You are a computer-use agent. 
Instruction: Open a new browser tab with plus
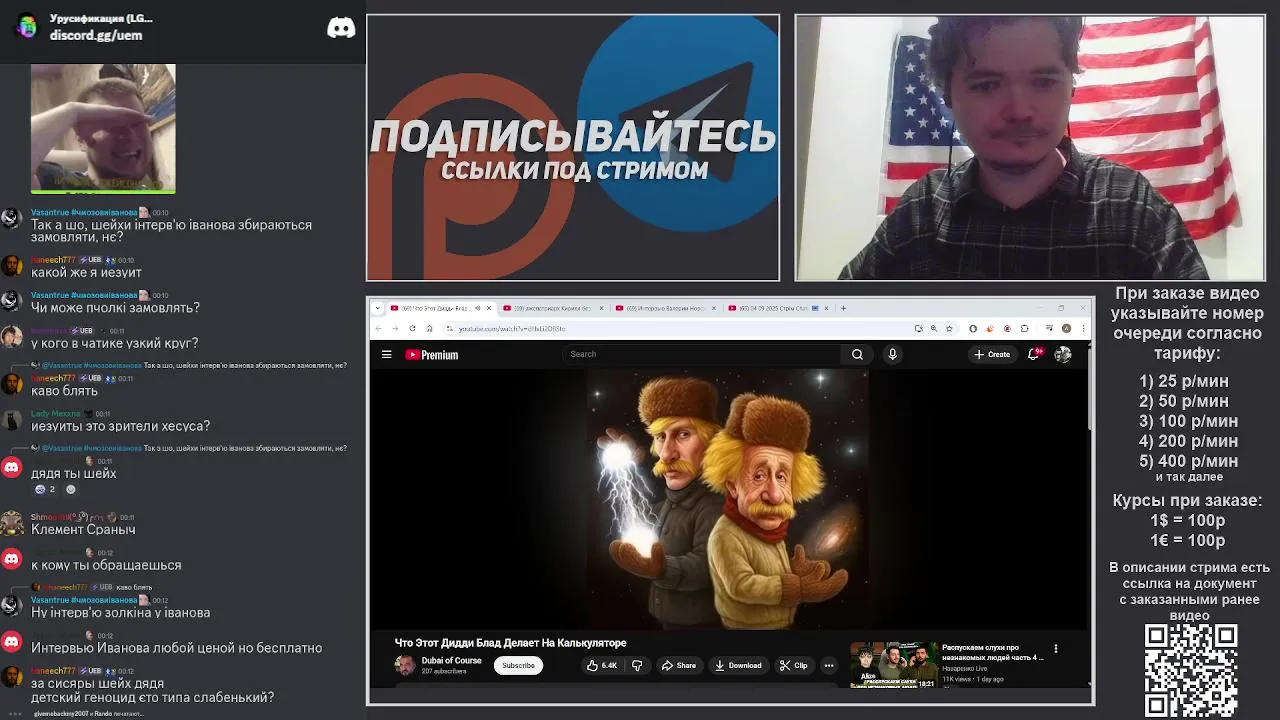pyautogui.click(x=843, y=308)
